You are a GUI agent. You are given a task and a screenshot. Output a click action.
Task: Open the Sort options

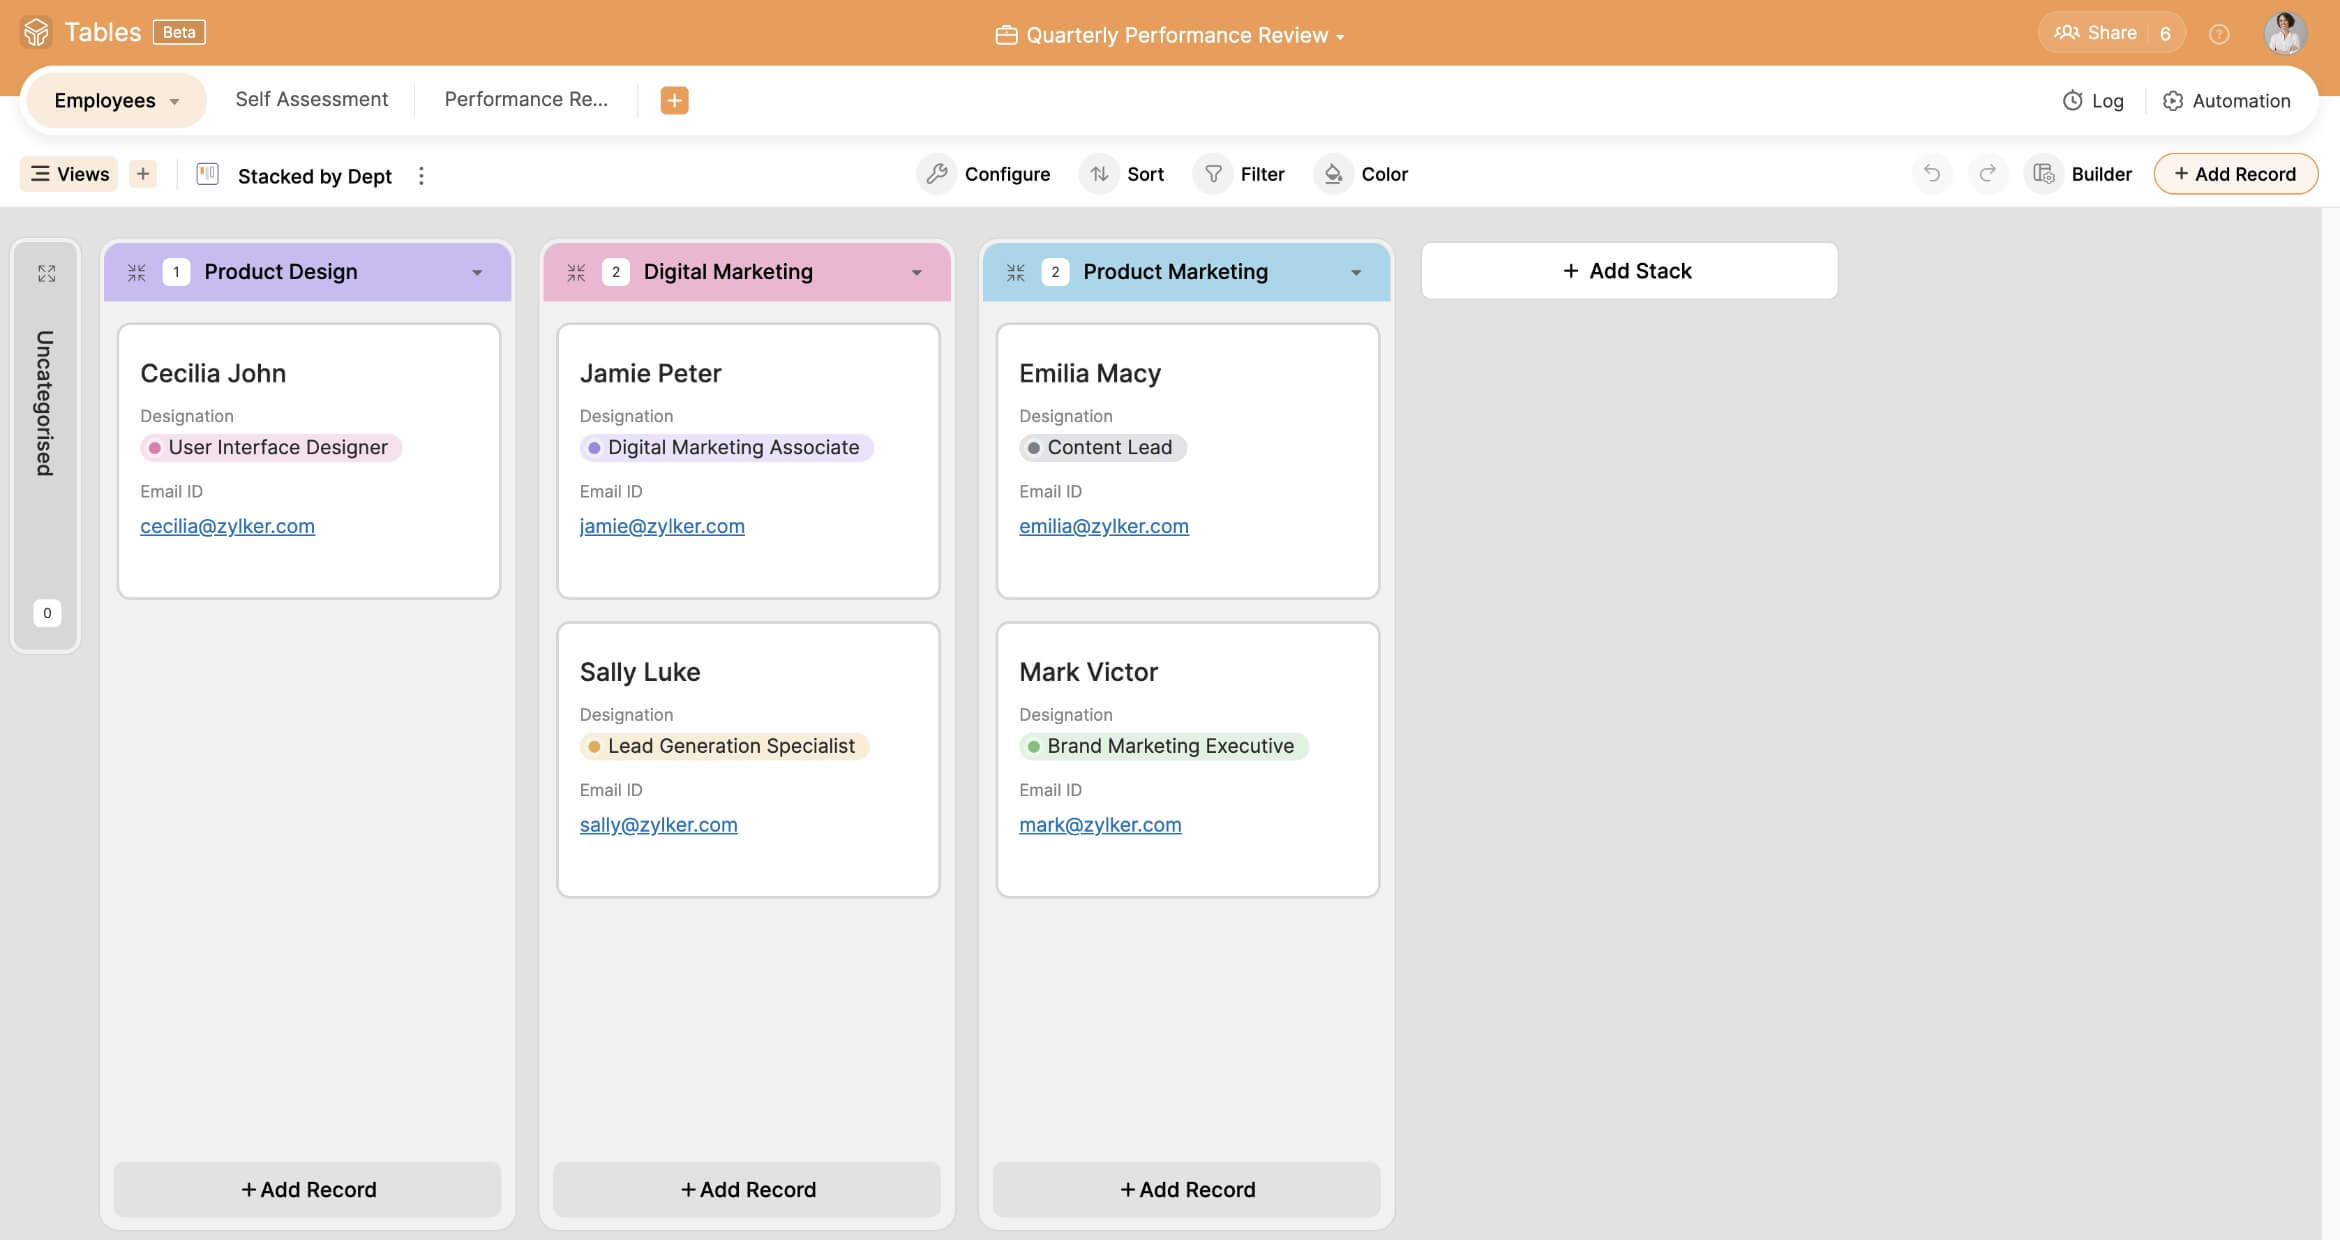[x=1126, y=174]
